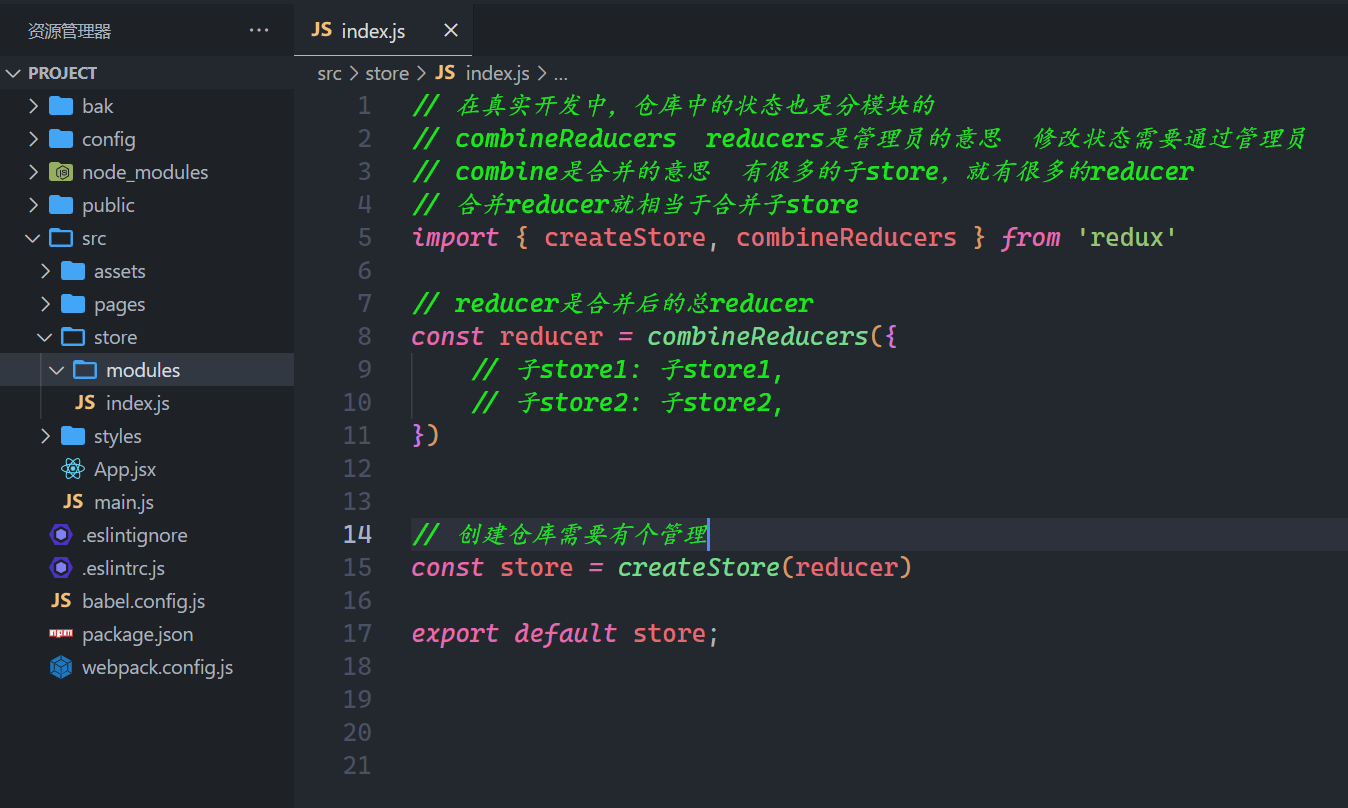Click the ESLint icon beside .eslintrc.js

click(61, 568)
